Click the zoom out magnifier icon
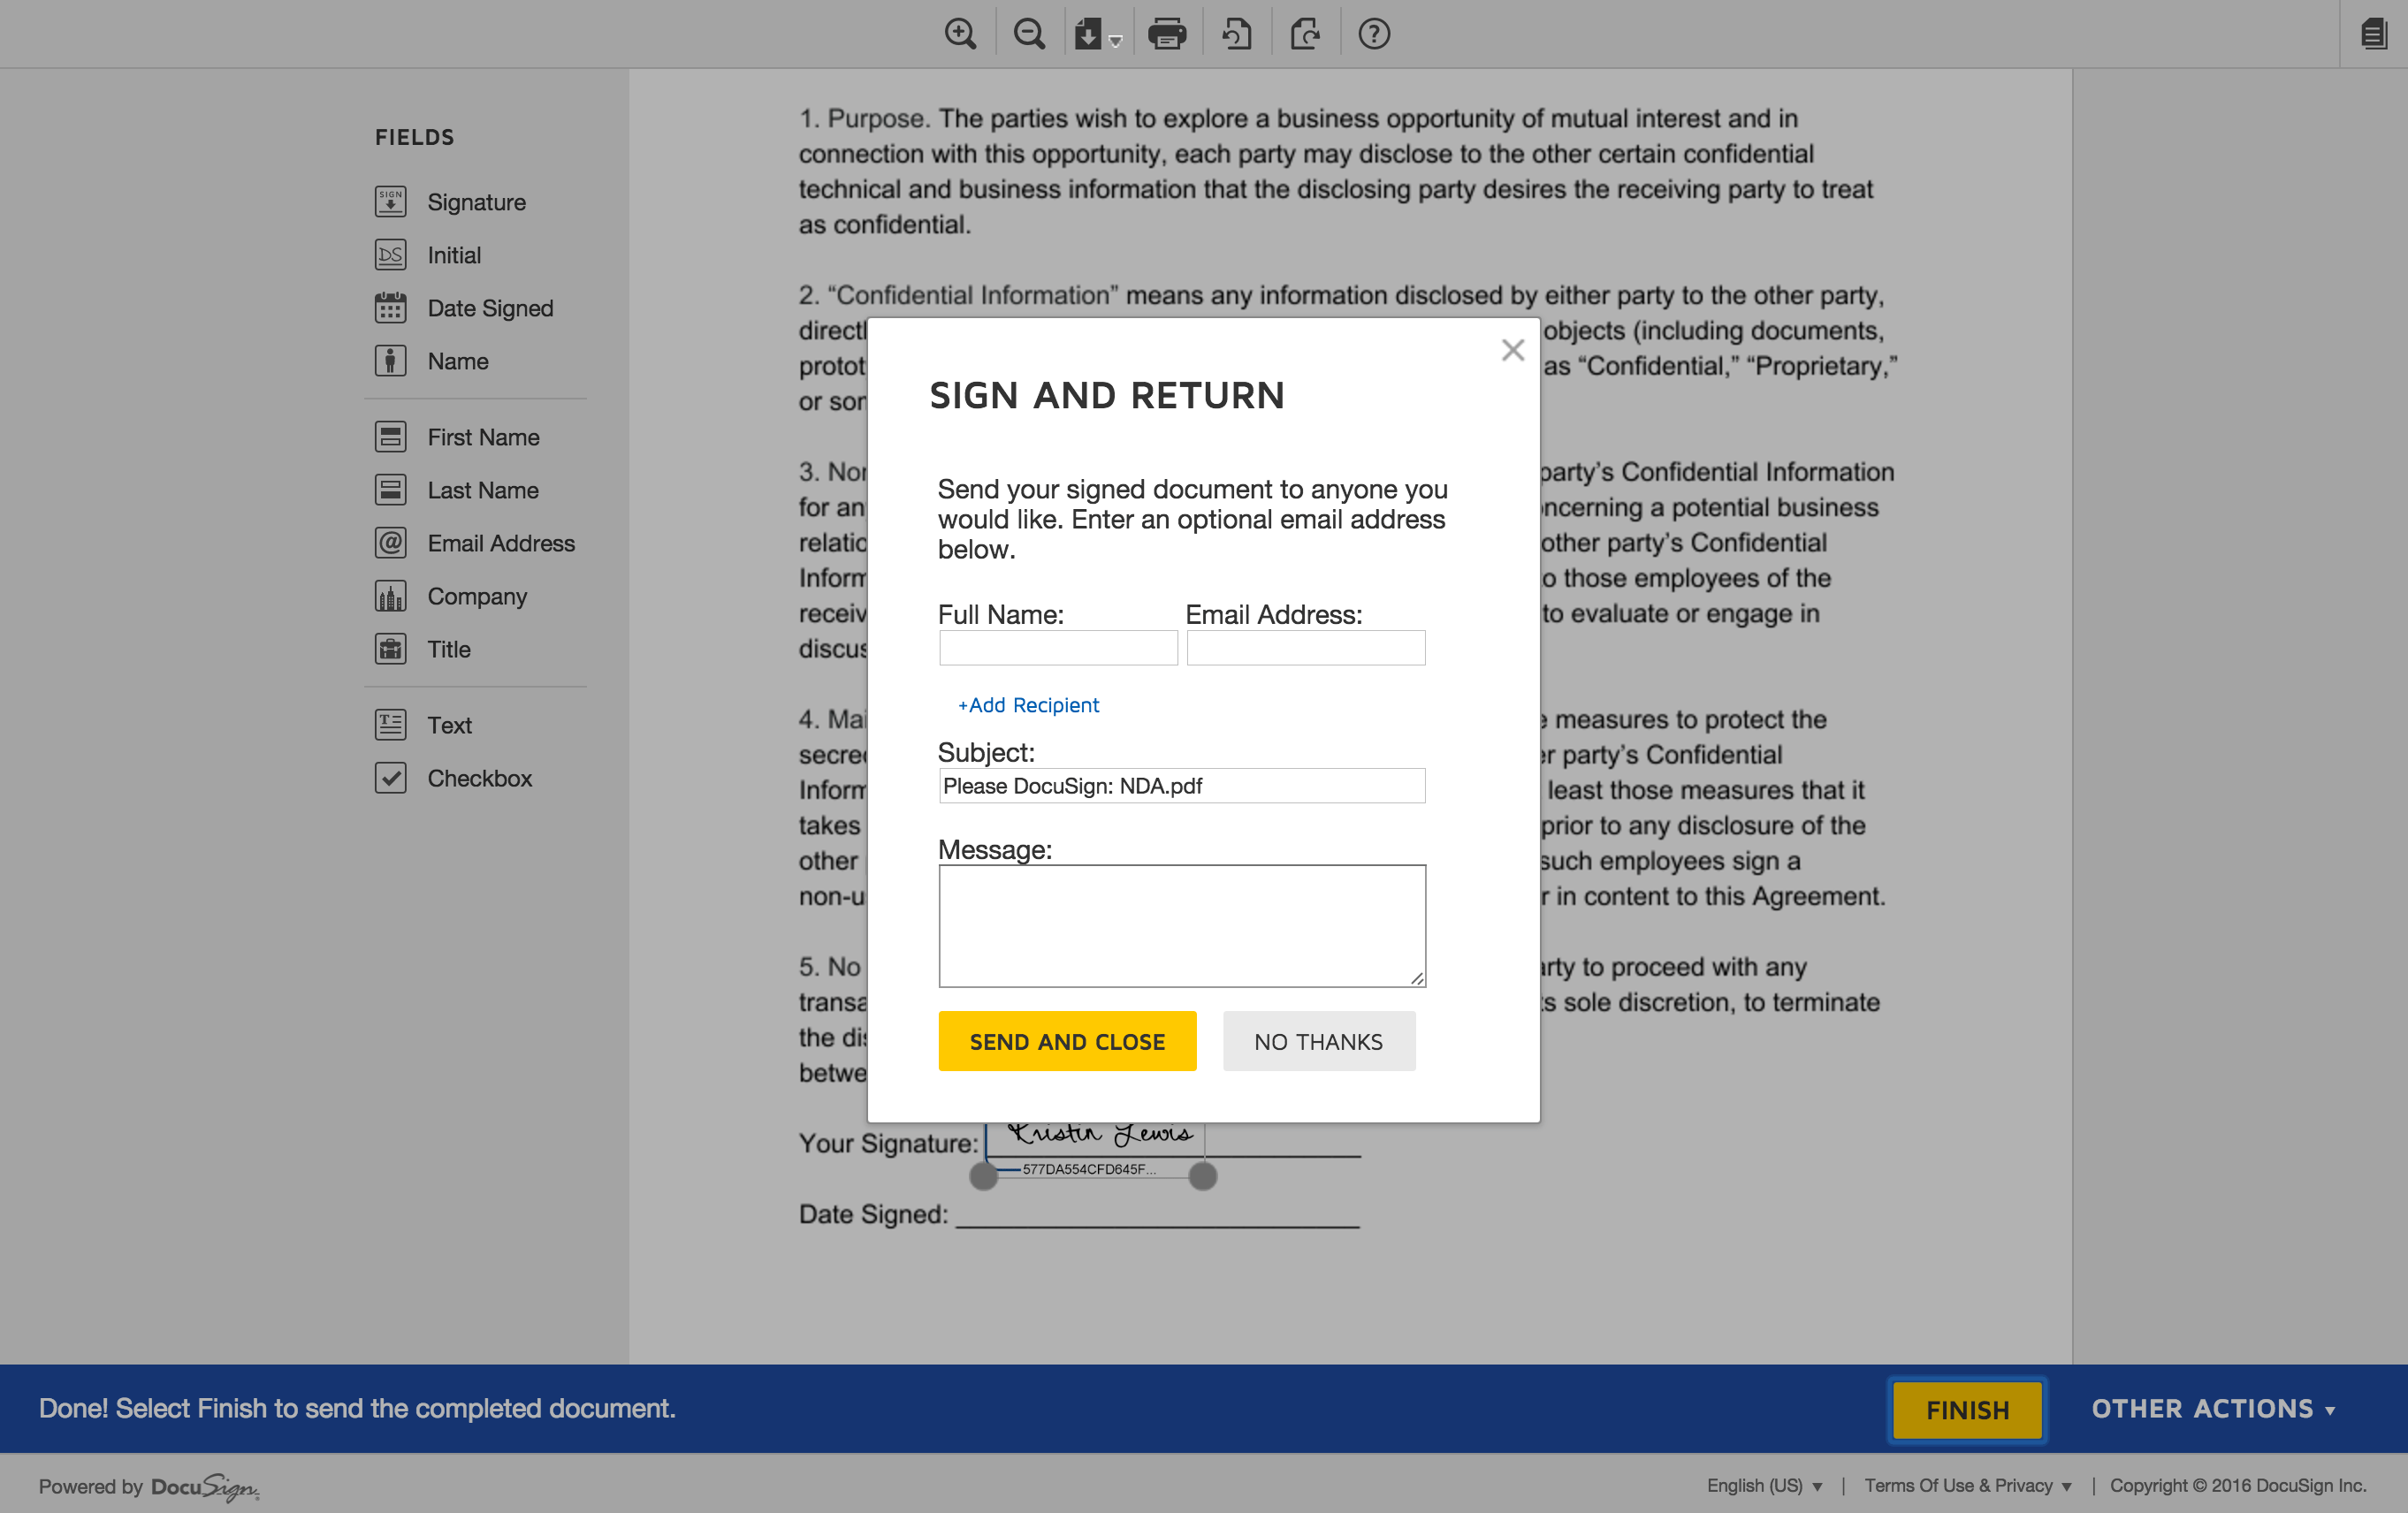The width and height of the screenshot is (2408, 1513). click(1029, 34)
